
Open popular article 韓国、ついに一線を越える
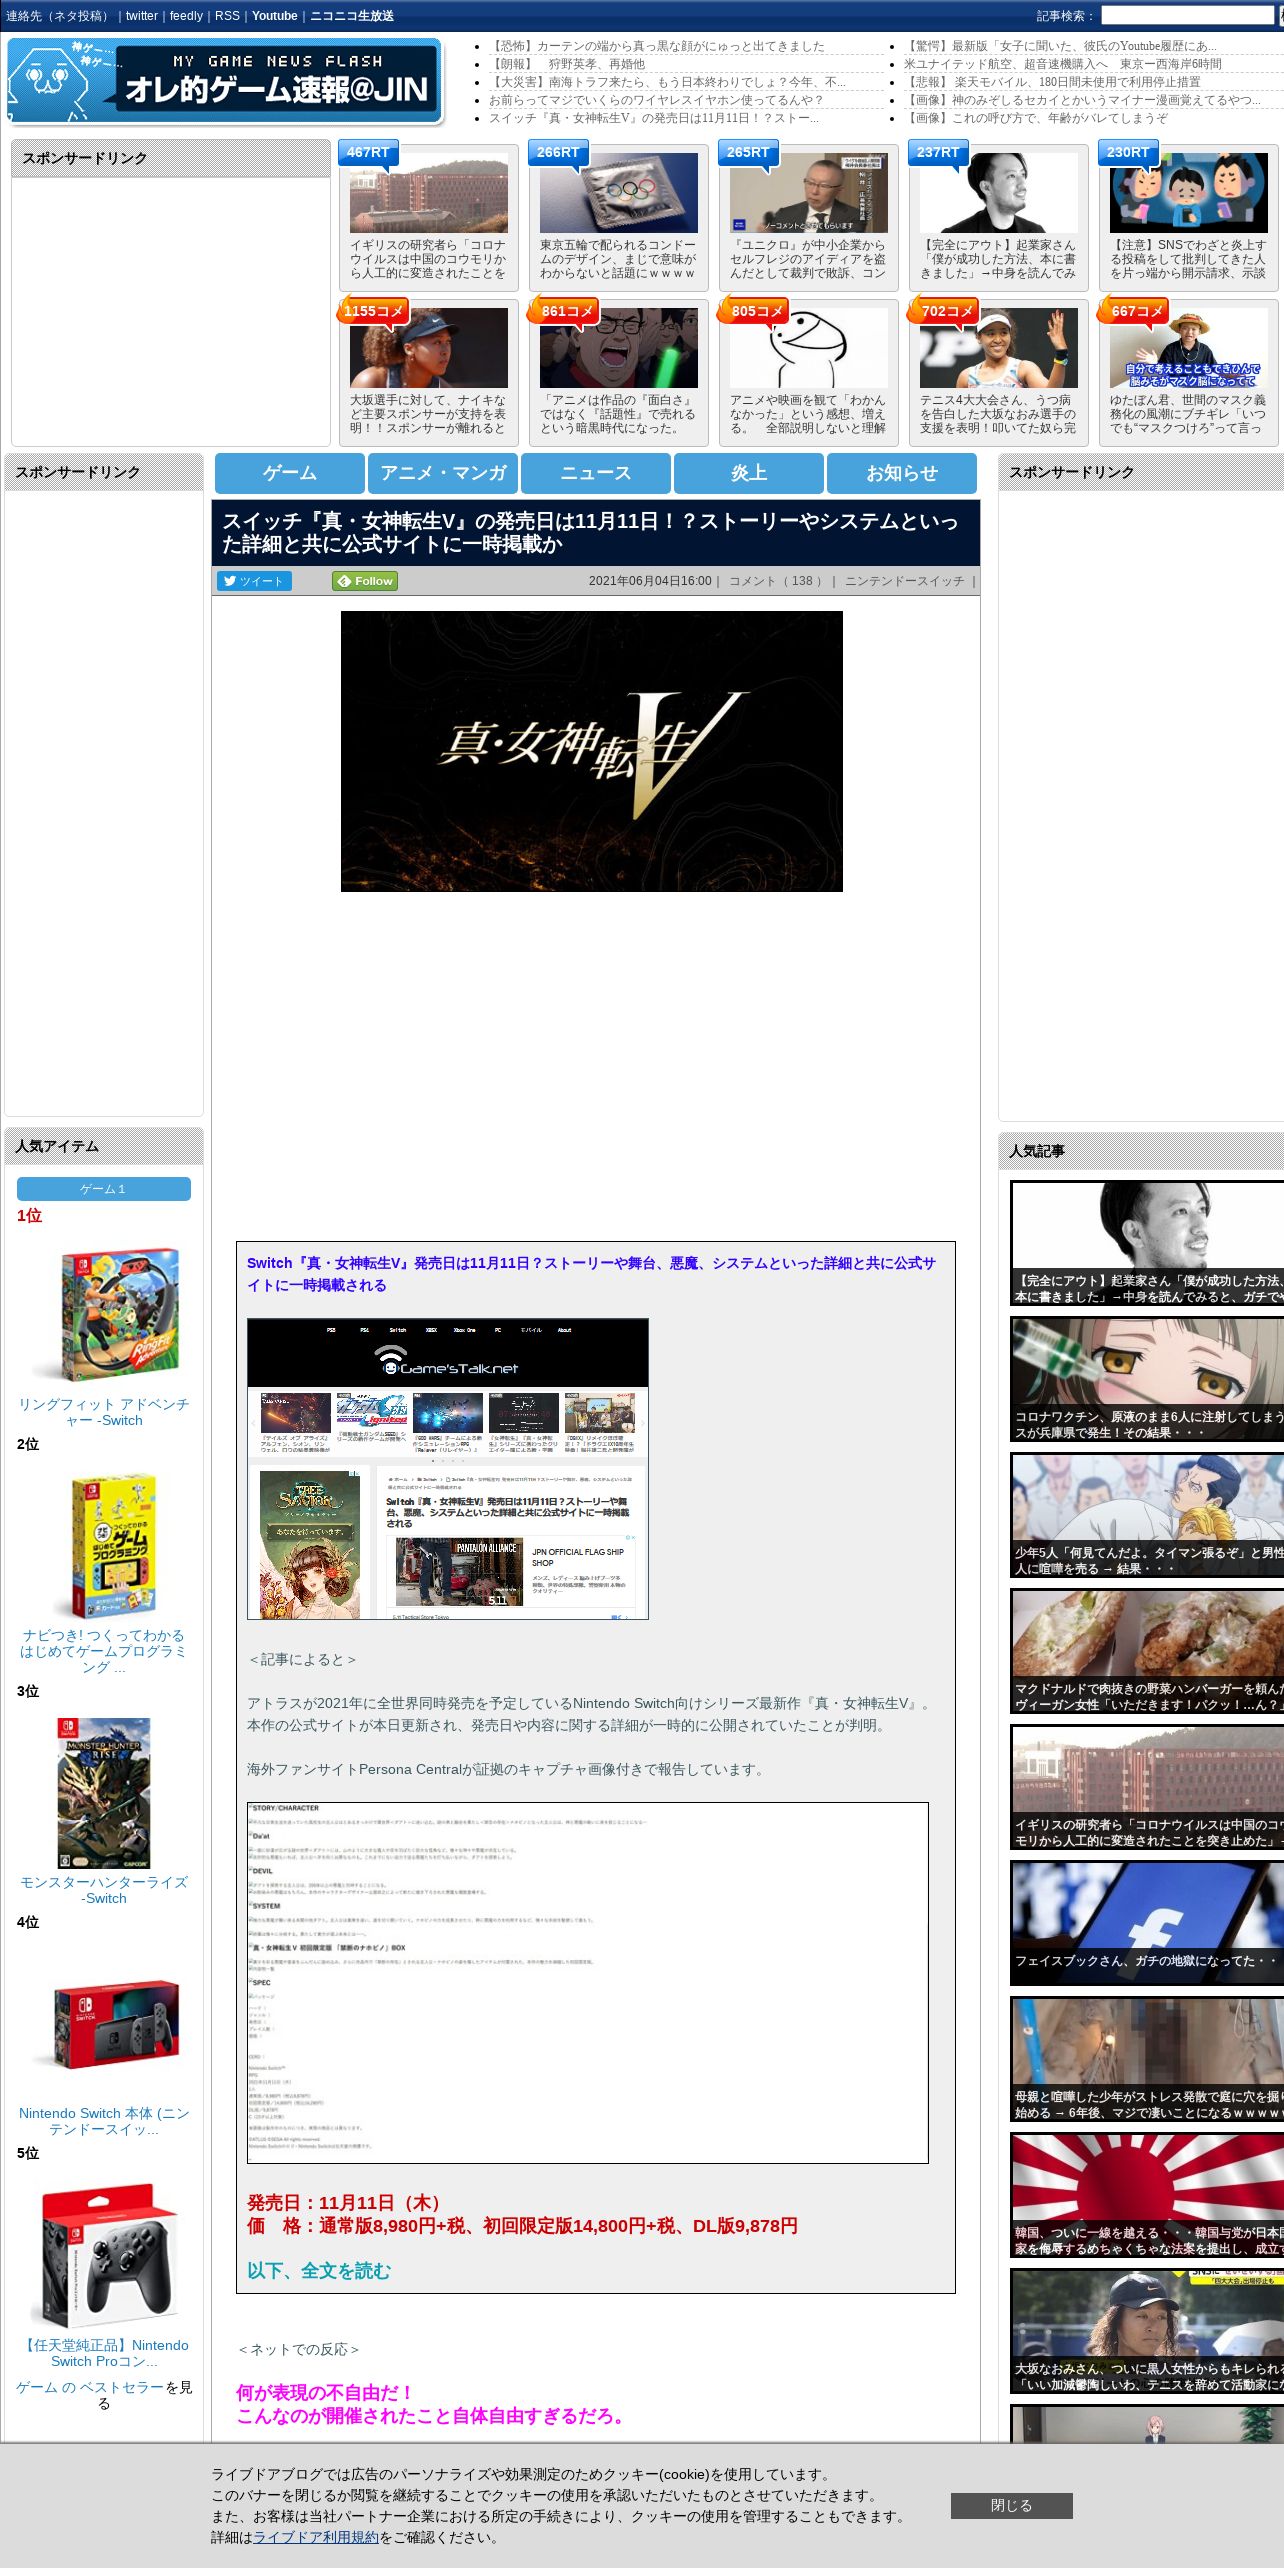point(1147,2195)
